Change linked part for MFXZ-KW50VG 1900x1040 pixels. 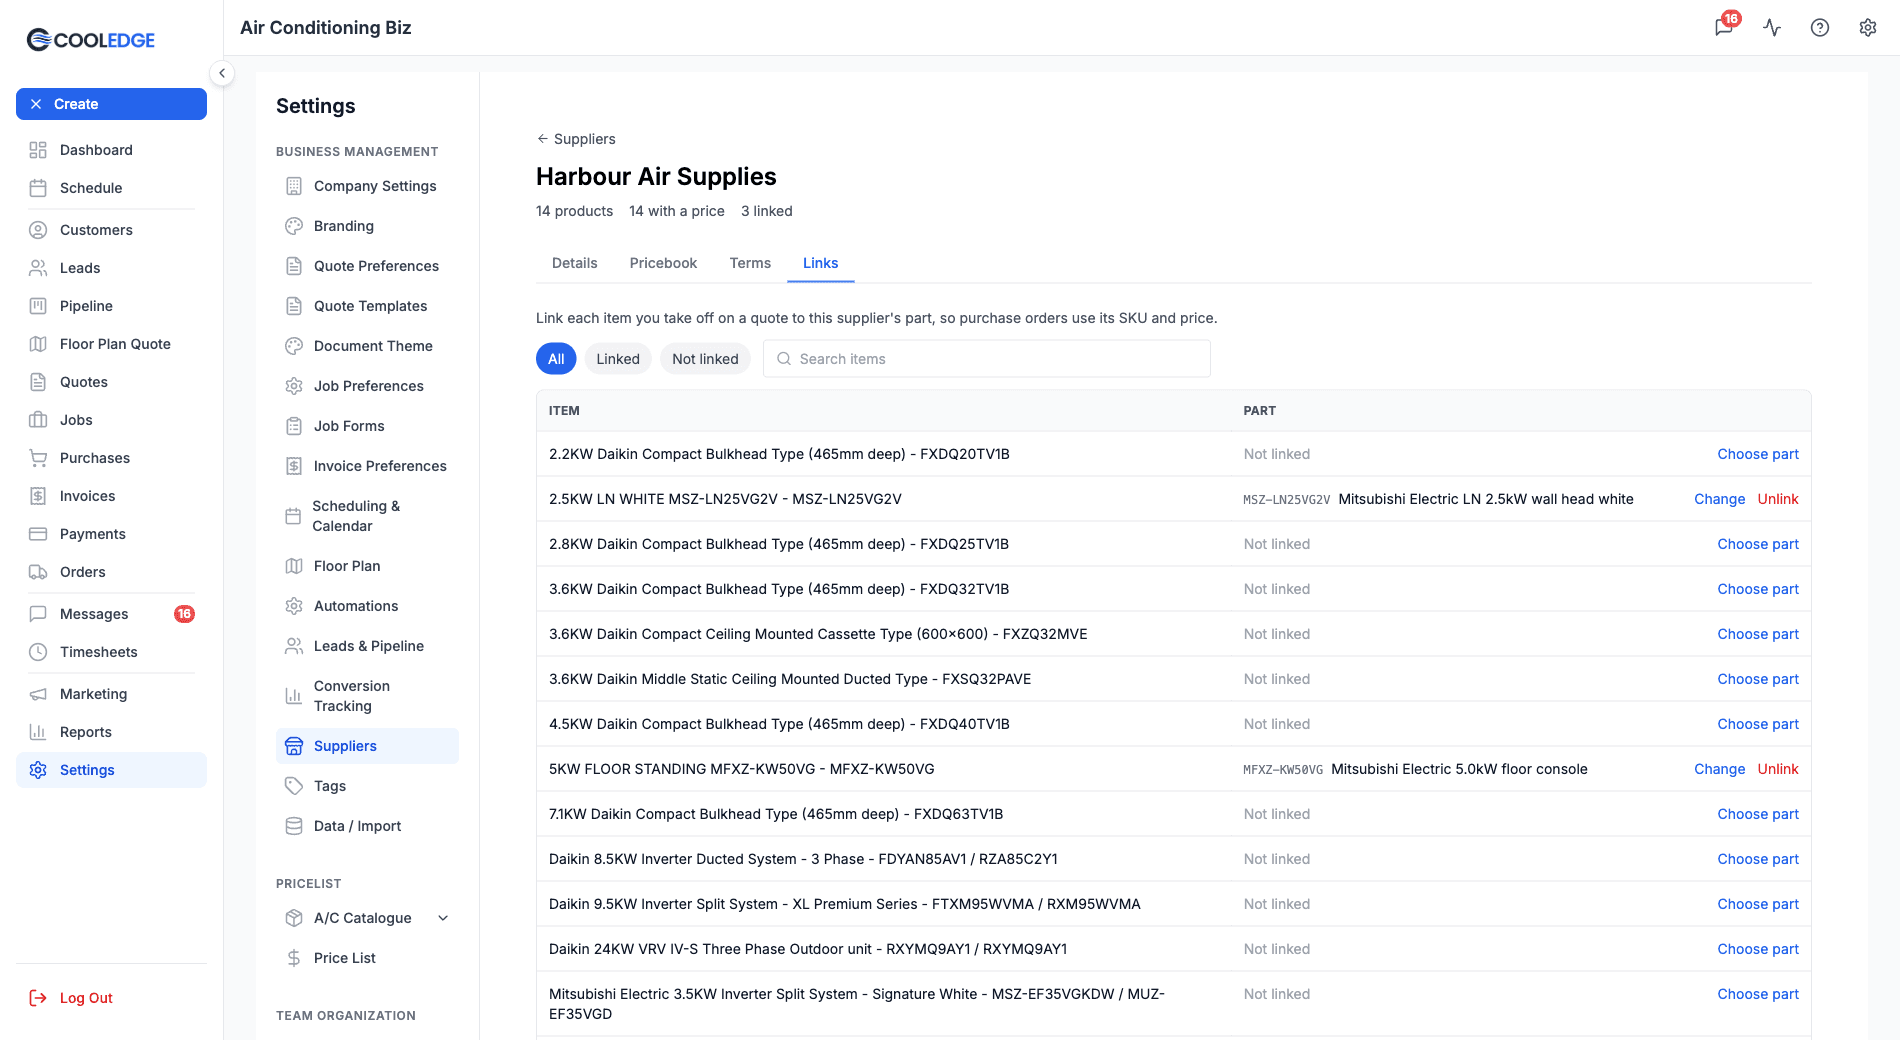1719,769
